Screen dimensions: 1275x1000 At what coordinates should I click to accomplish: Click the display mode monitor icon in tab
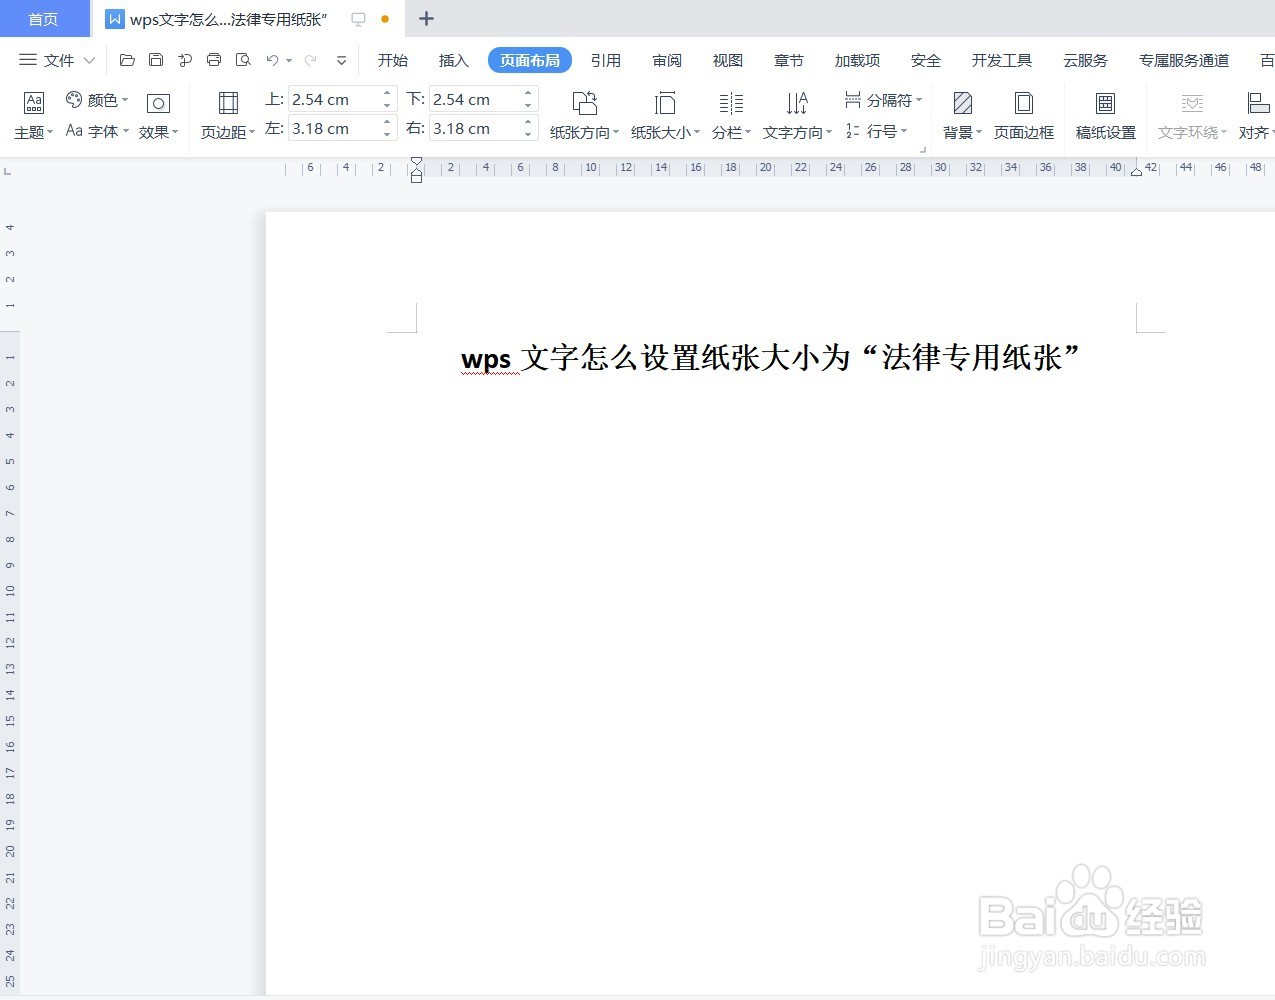pos(358,19)
